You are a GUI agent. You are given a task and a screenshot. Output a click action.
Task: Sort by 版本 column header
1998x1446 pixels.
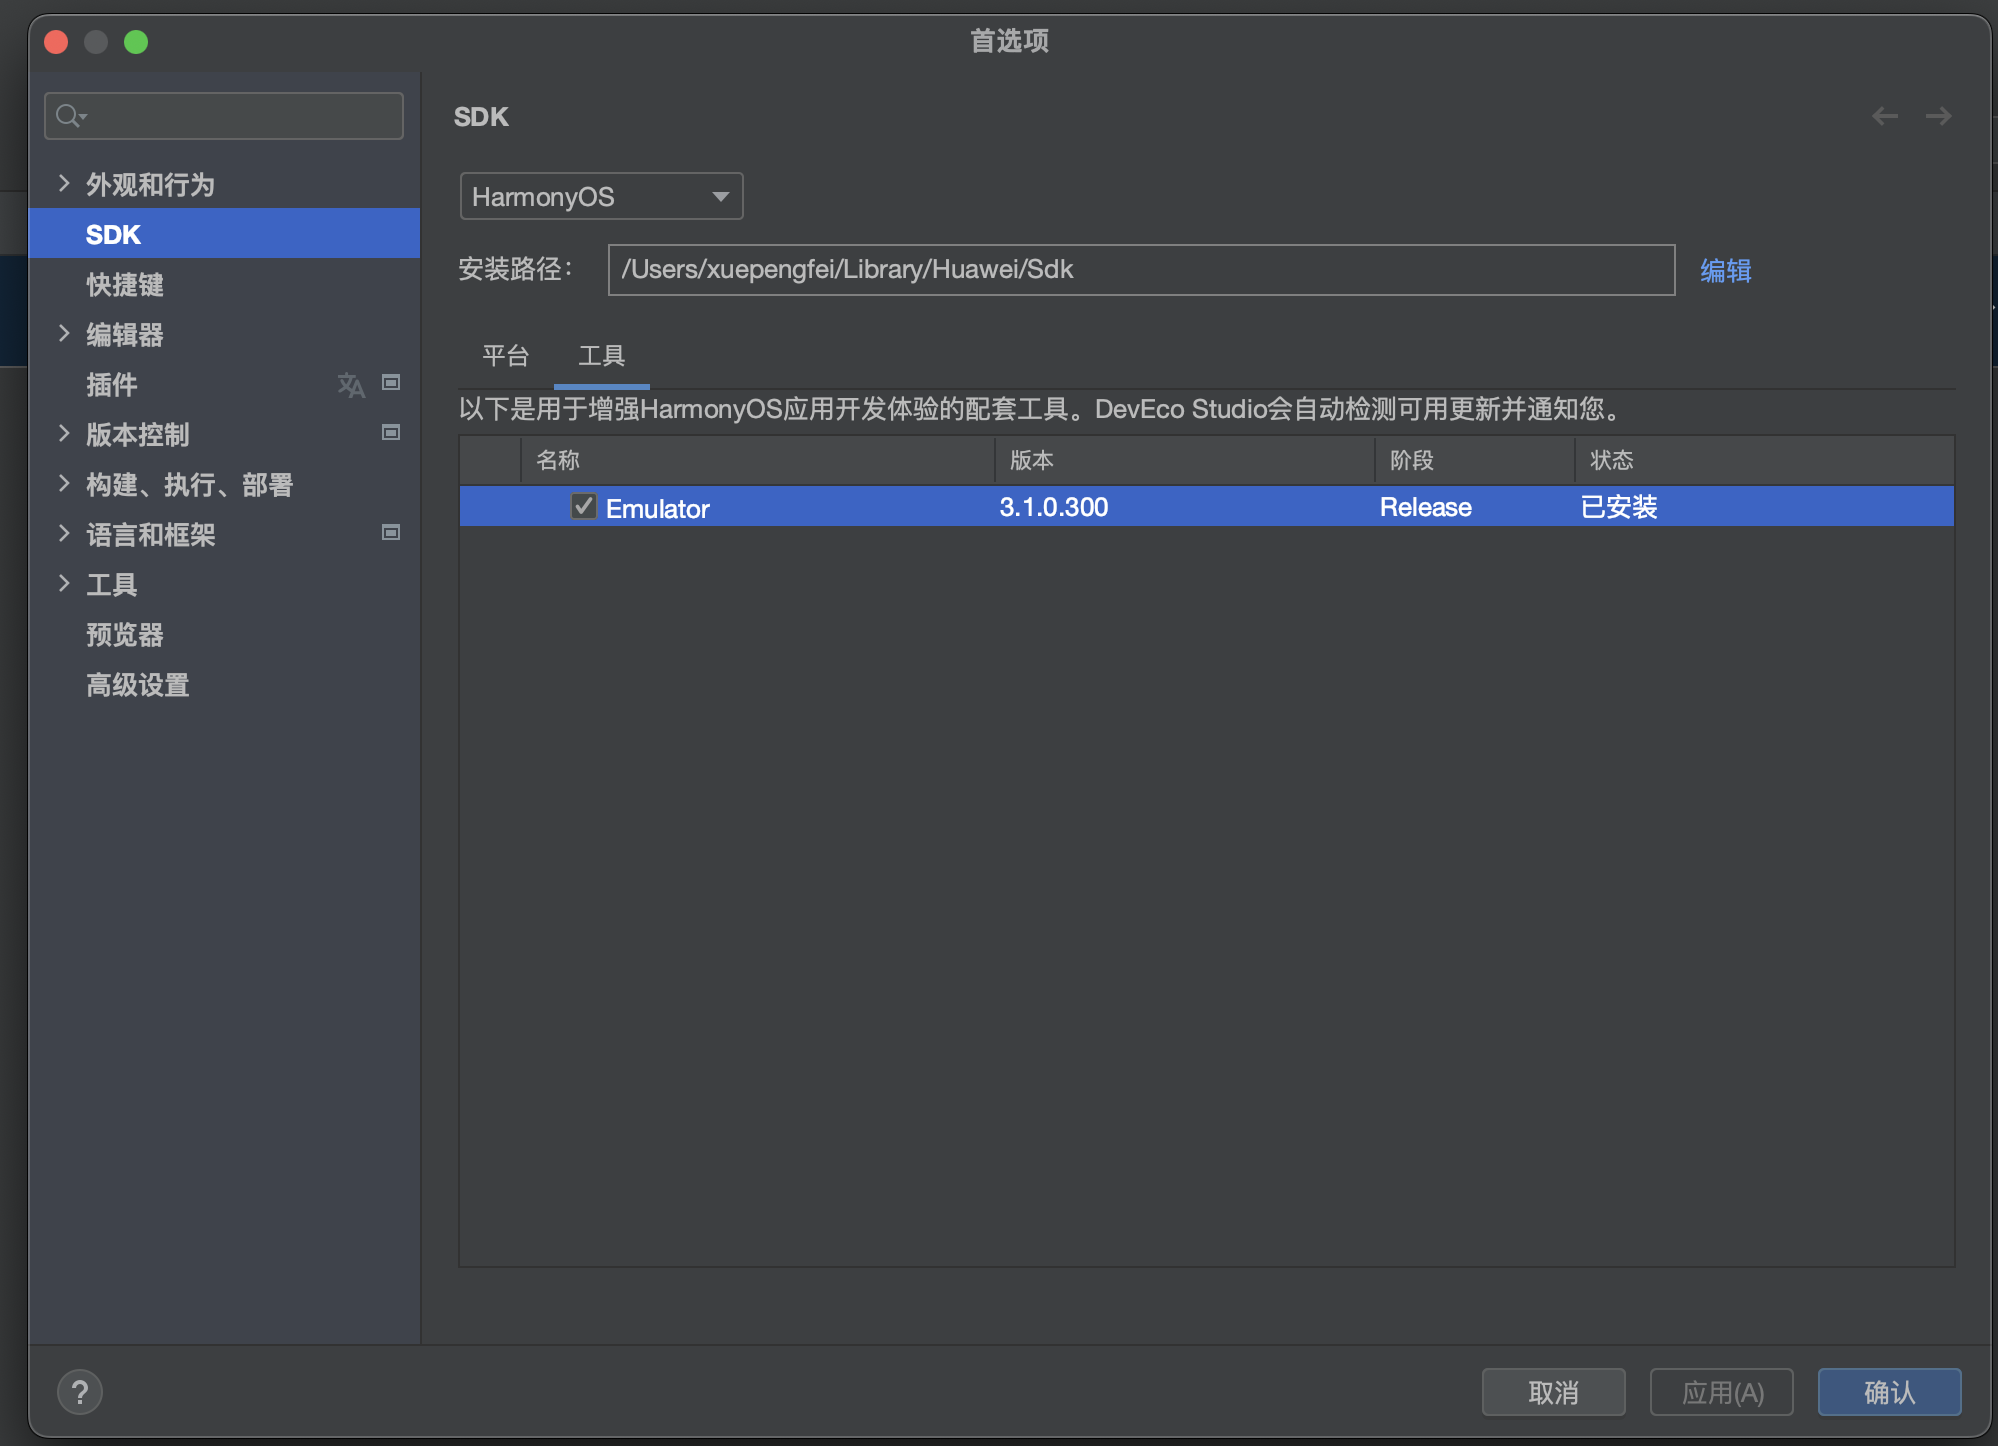pos(1185,460)
